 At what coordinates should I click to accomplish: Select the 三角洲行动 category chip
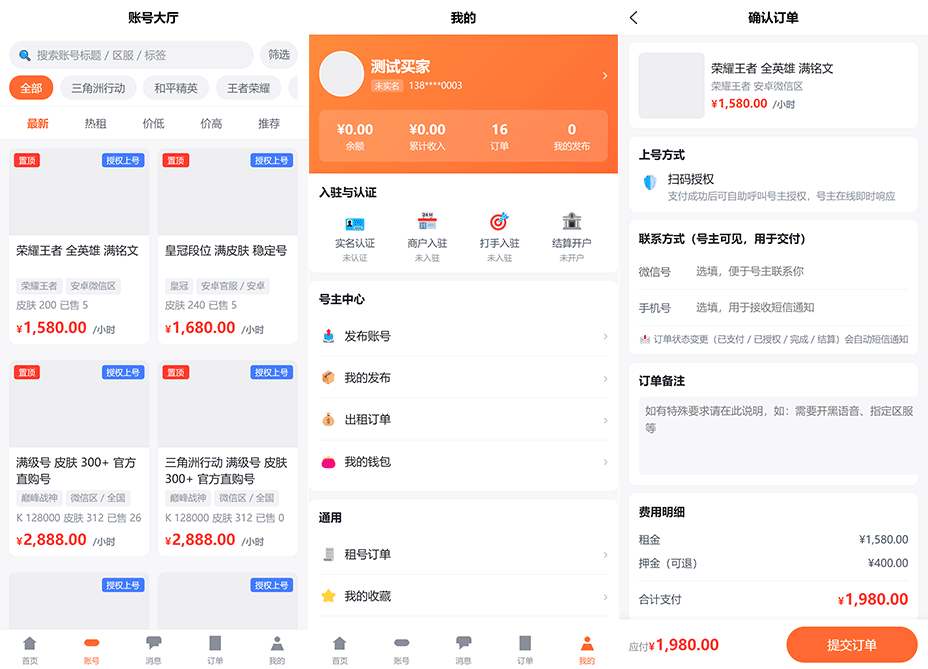click(98, 88)
